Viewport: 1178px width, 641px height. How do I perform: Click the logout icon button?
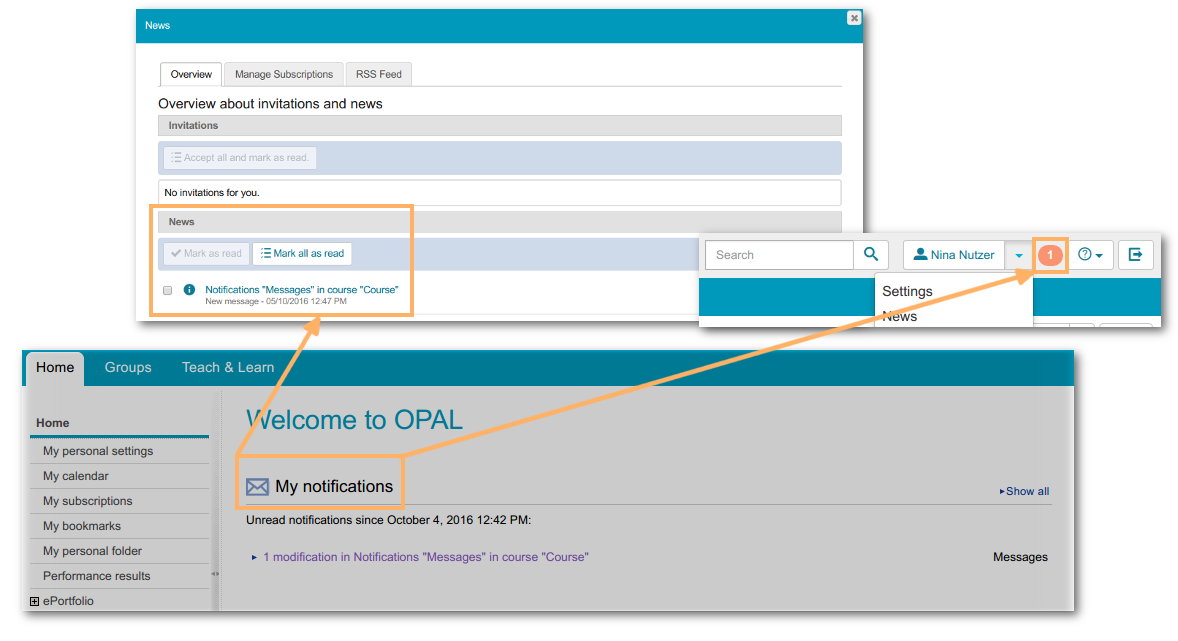(x=1135, y=255)
